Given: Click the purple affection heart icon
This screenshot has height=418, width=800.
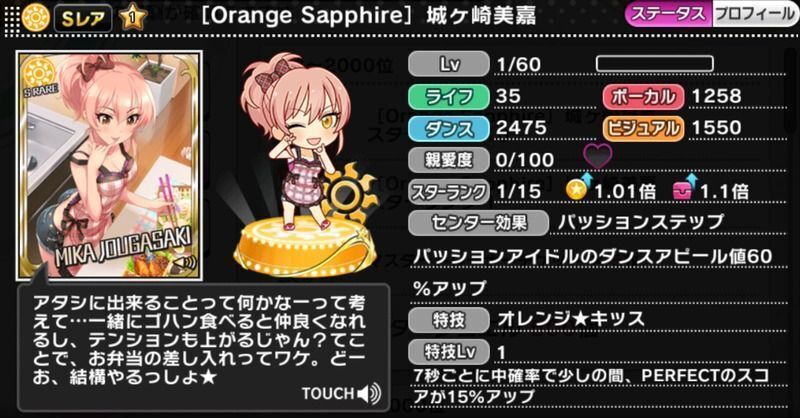Looking at the screenshot, I should pyautogui.click(x=597, y=156).
